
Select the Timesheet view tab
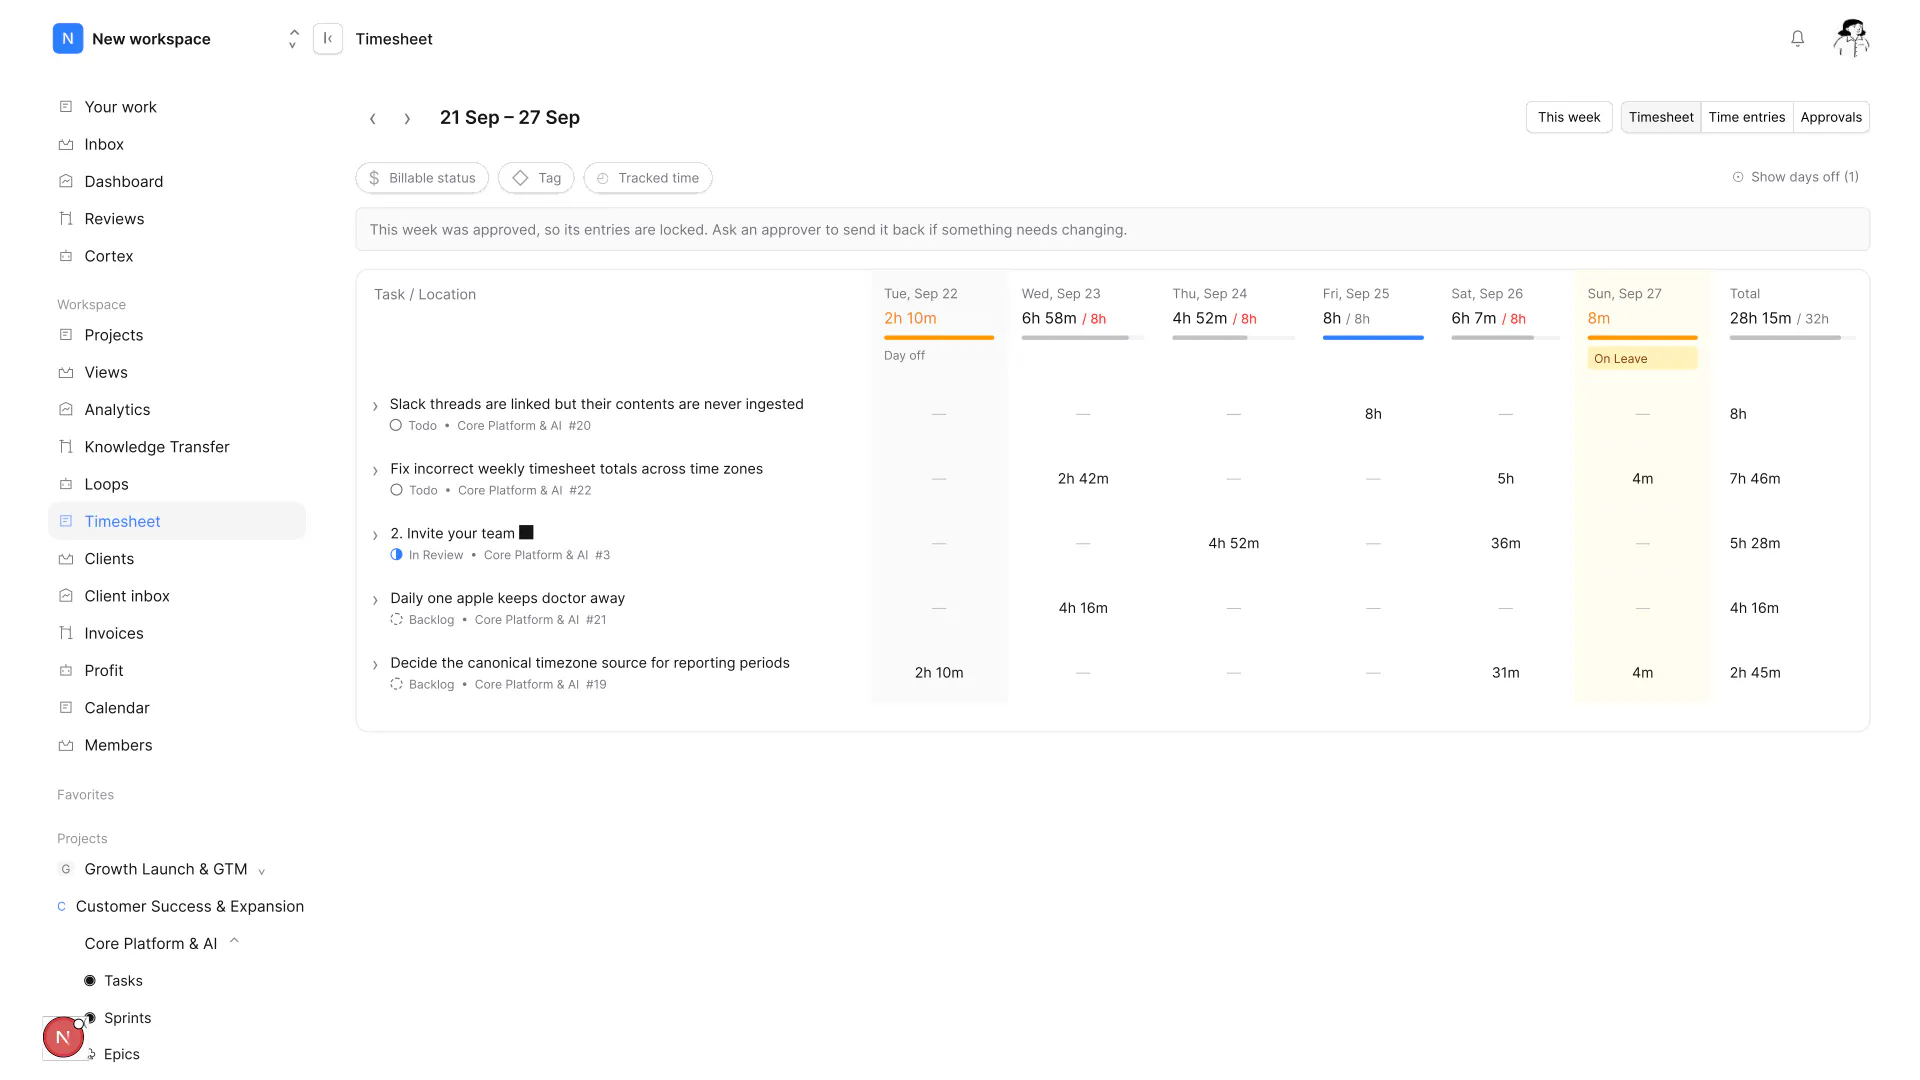pyautogui.click(x=1660, y=117)
